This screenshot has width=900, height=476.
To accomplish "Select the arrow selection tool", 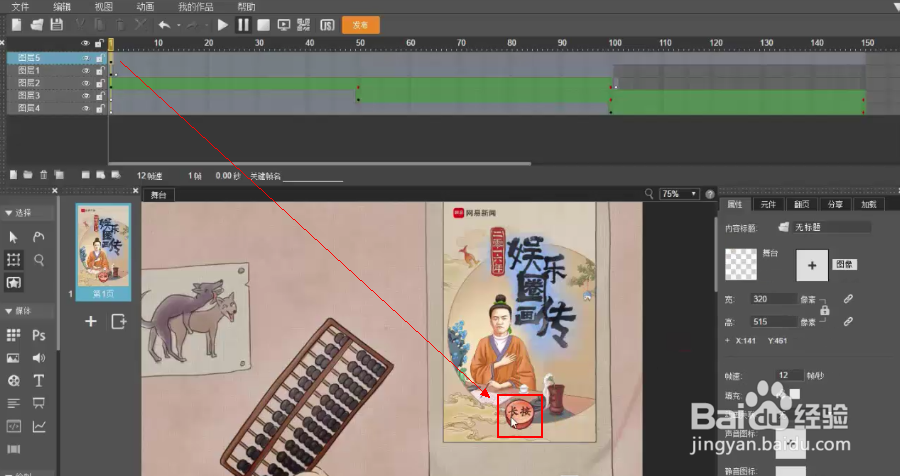I will click(x=14, y=237).
